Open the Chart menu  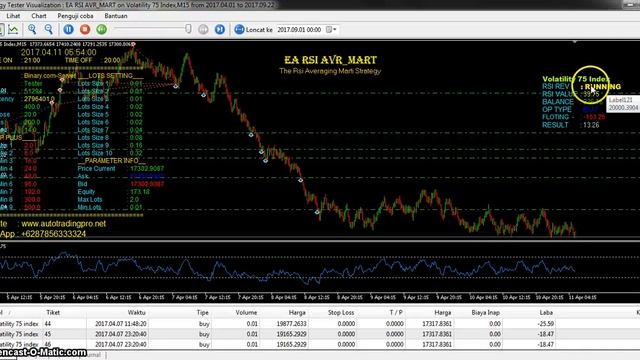pos(39,16)
